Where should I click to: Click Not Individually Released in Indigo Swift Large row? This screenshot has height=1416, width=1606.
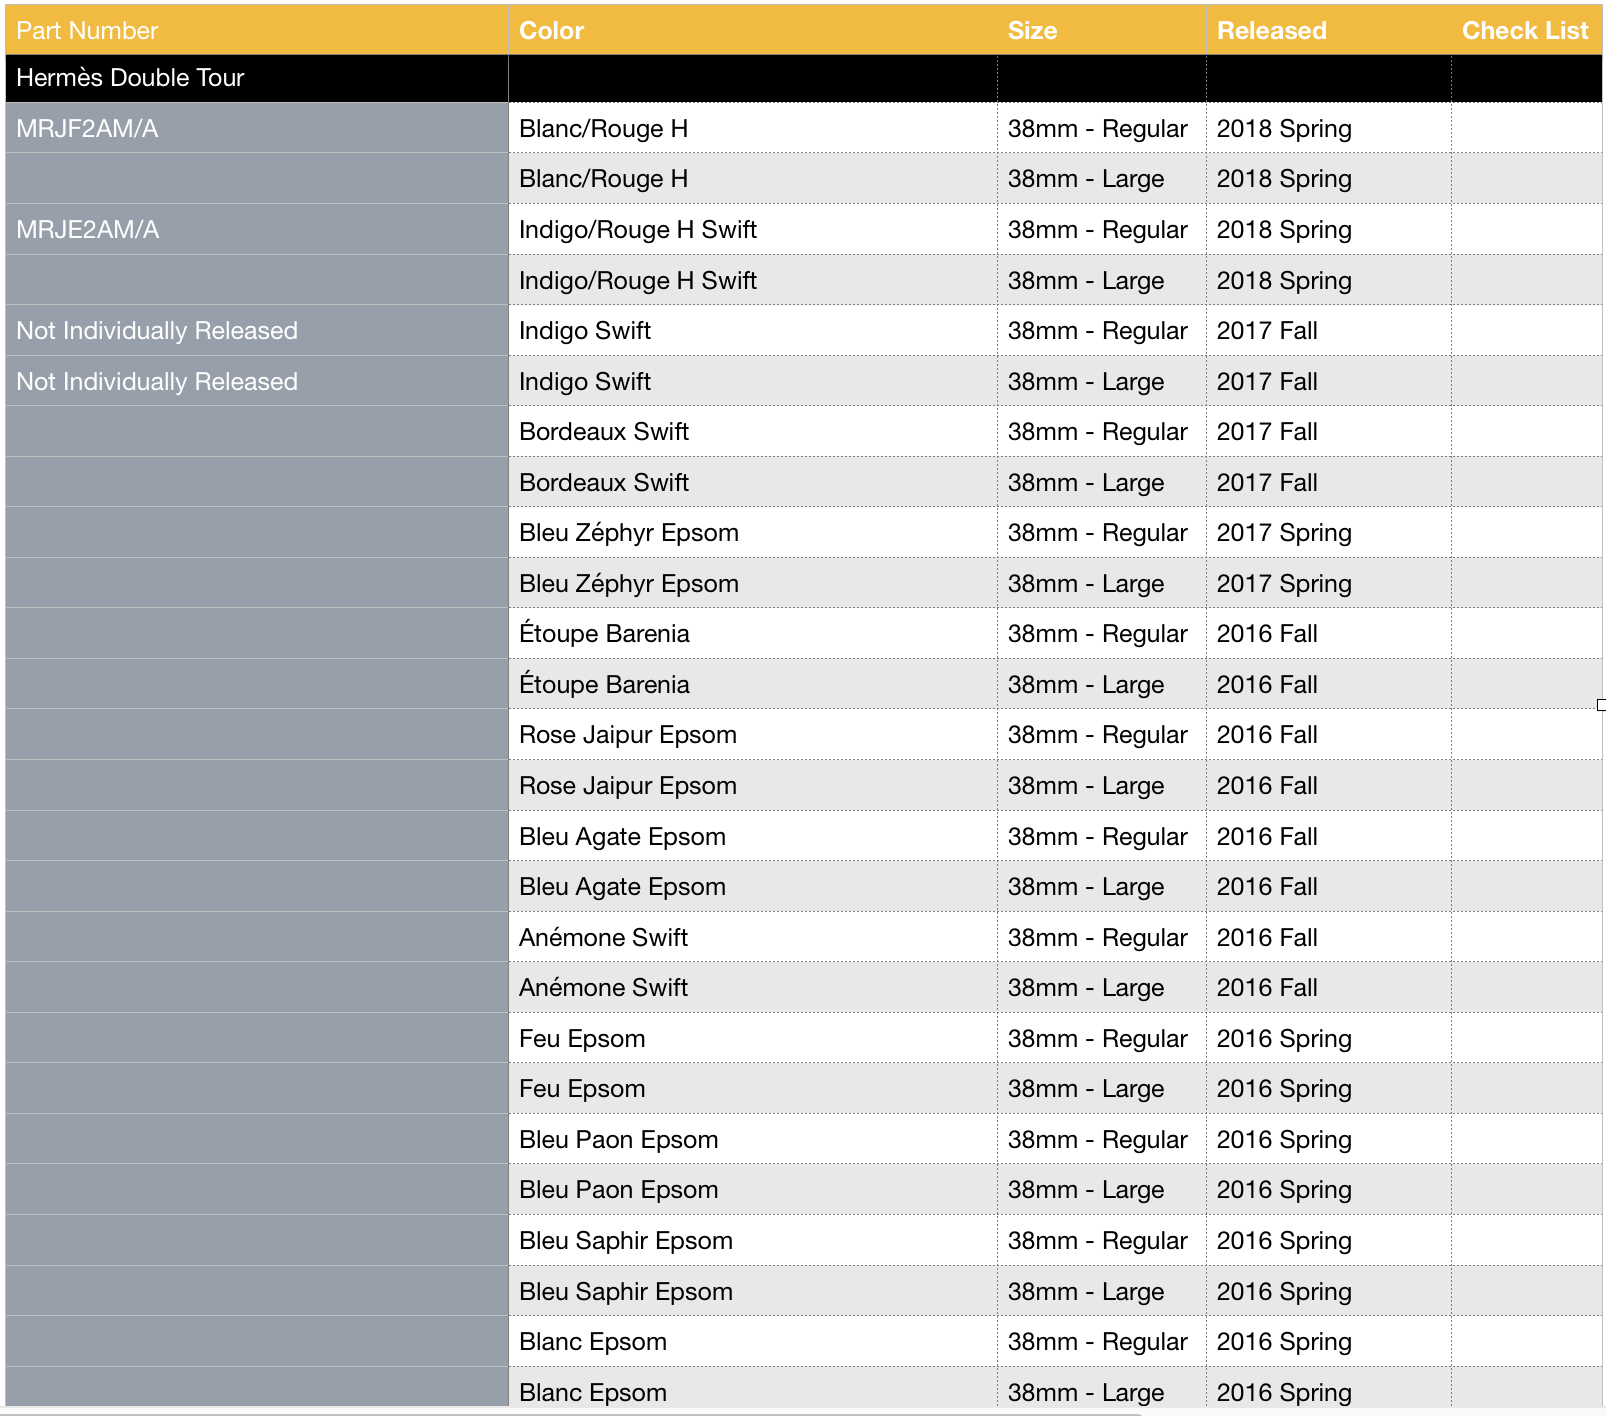157,382
